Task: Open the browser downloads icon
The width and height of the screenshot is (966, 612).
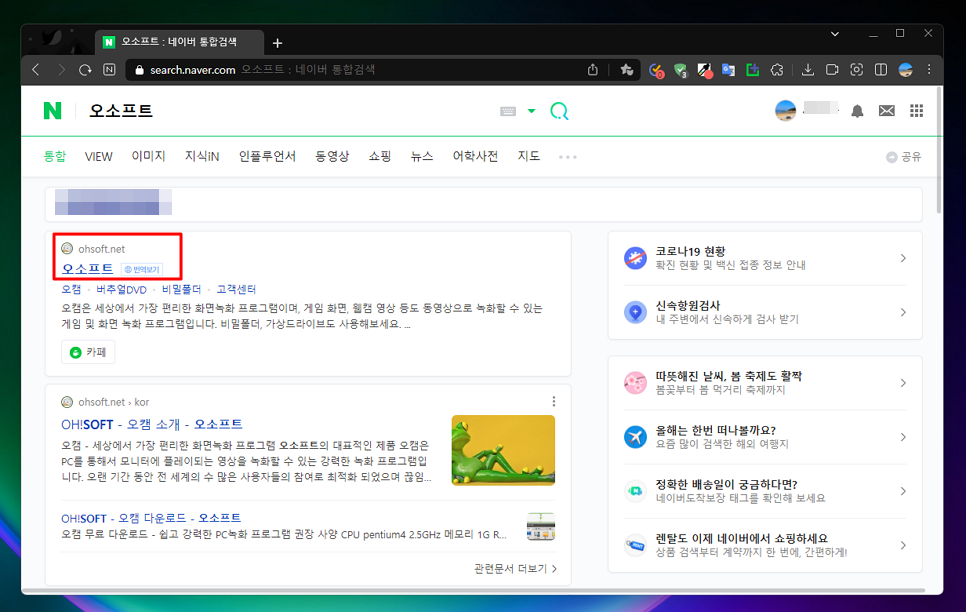Action: click(x=808, y=70)
